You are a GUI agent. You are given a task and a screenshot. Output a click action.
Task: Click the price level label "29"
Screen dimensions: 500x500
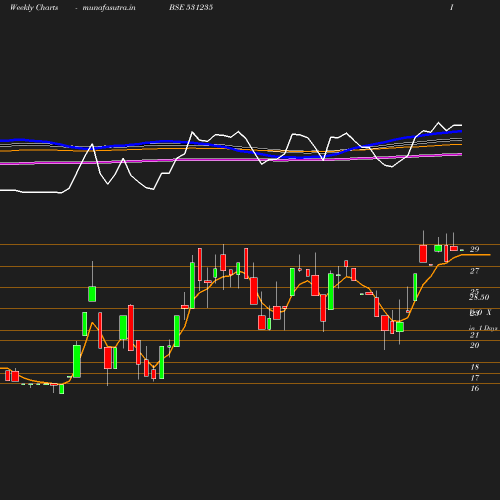[474, 249]
